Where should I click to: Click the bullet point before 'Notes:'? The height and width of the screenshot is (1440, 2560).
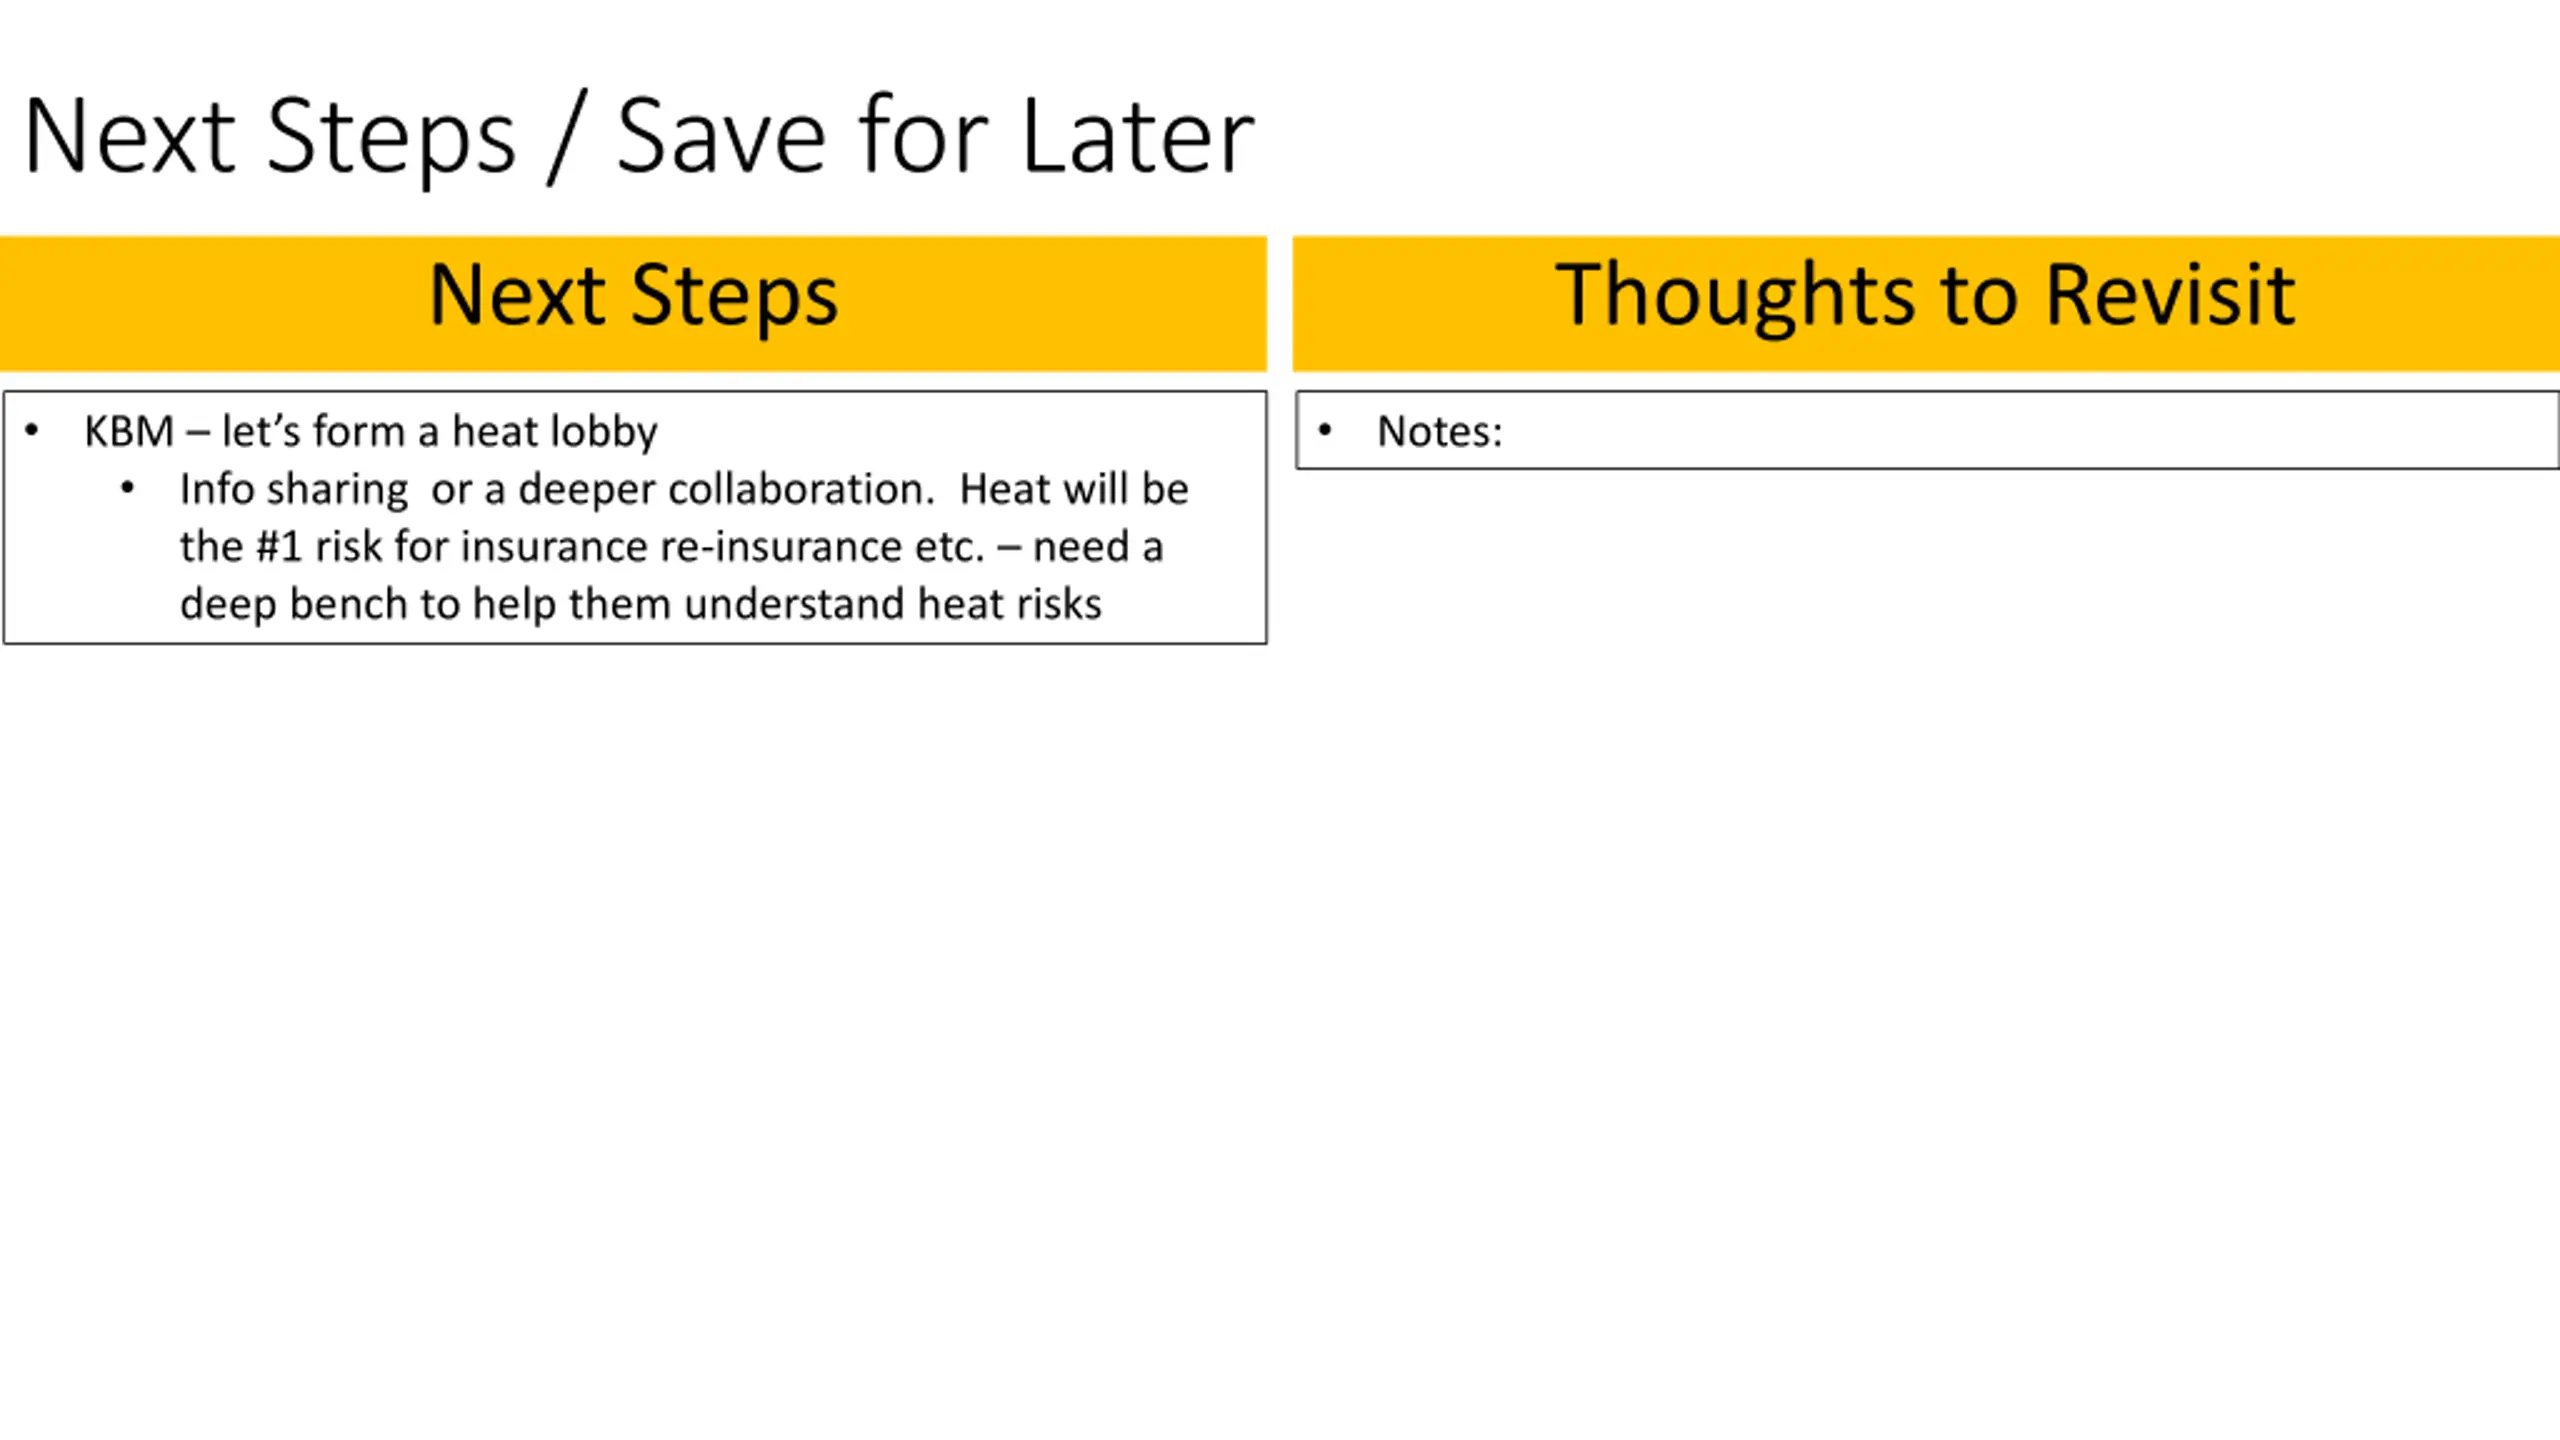coord(1325,431)
